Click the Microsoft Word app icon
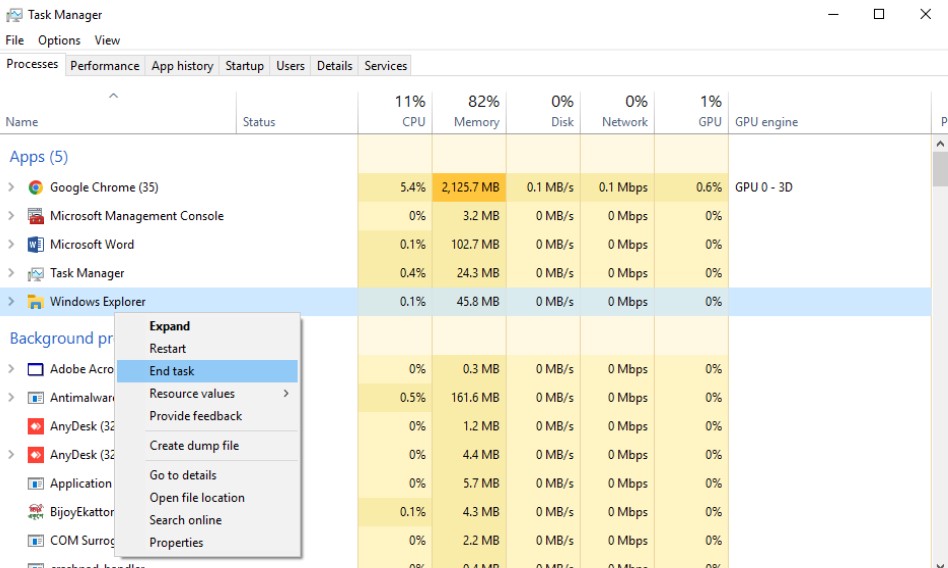Image resolution: width=948 pixels, height=568 pixels. coord(36,244)
